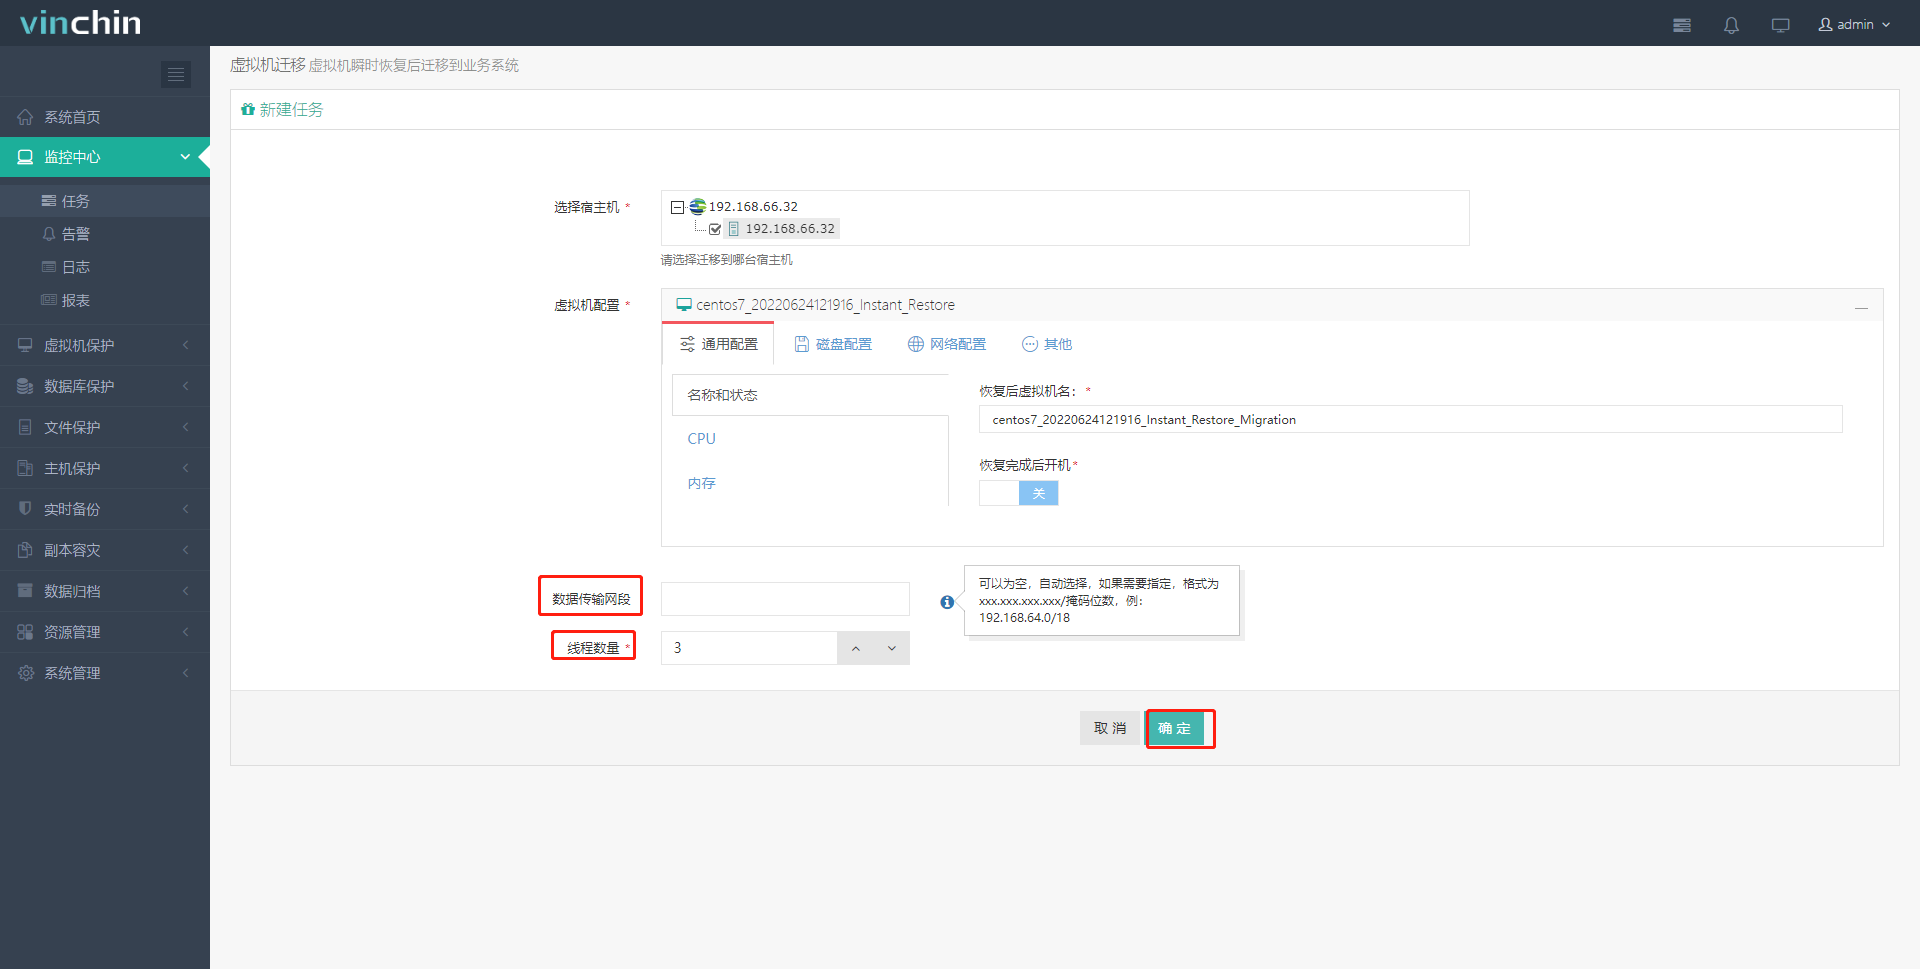Click the 主机保护 host icon

(25, 468)
